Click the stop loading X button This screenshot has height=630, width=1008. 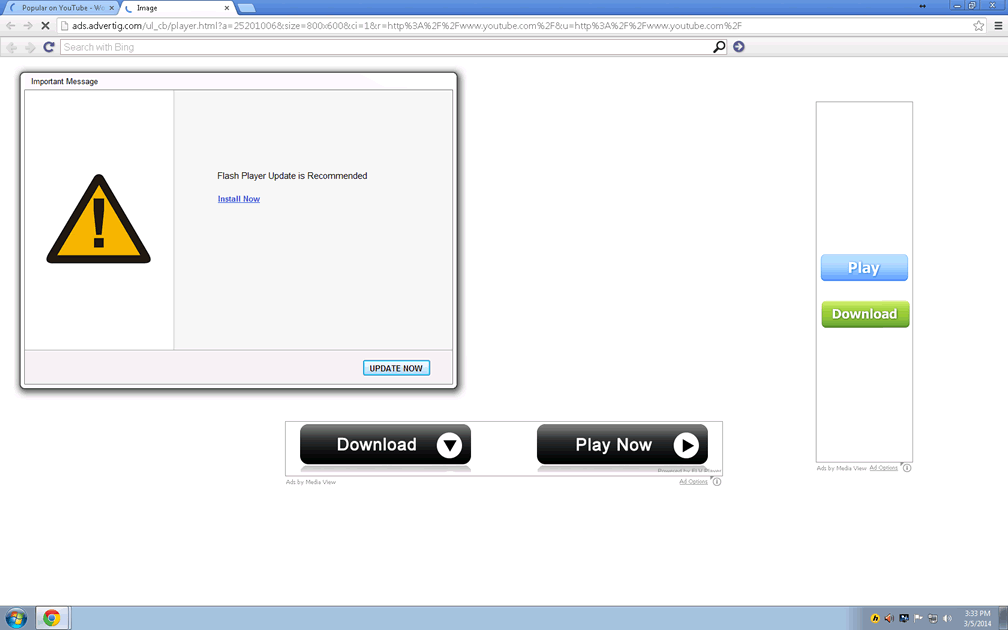pos(49,26)
